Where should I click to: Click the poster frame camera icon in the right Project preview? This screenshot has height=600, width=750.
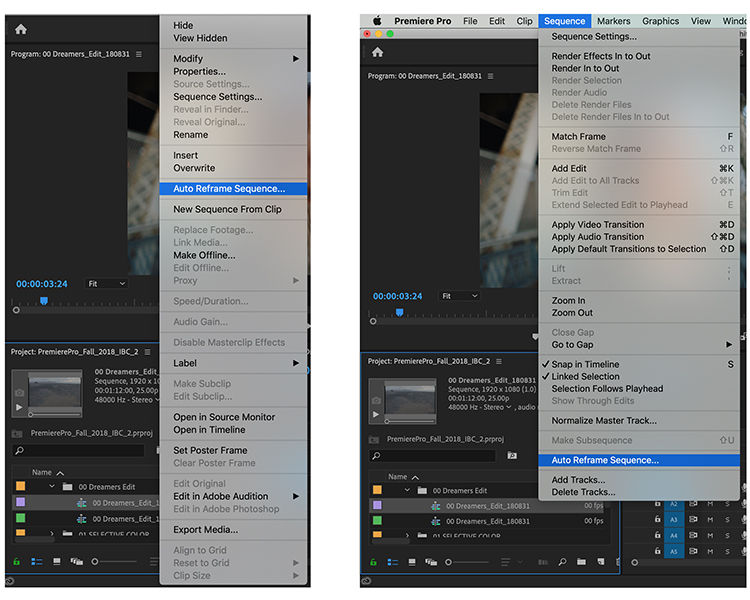376,400
